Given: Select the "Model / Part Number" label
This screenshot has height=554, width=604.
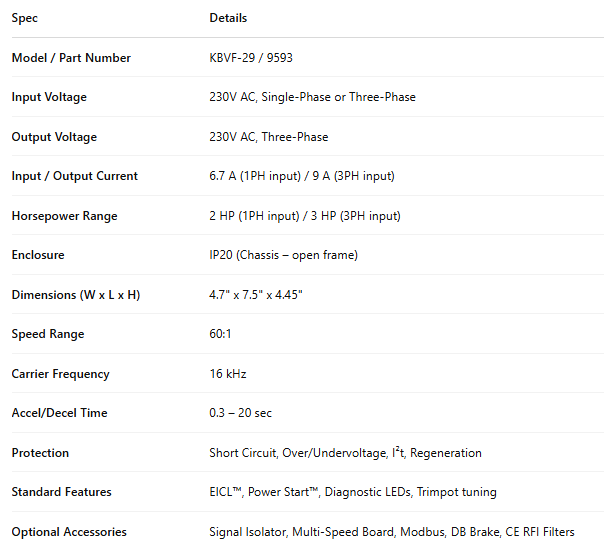Looking at the screenshot, I should (71, 58).
